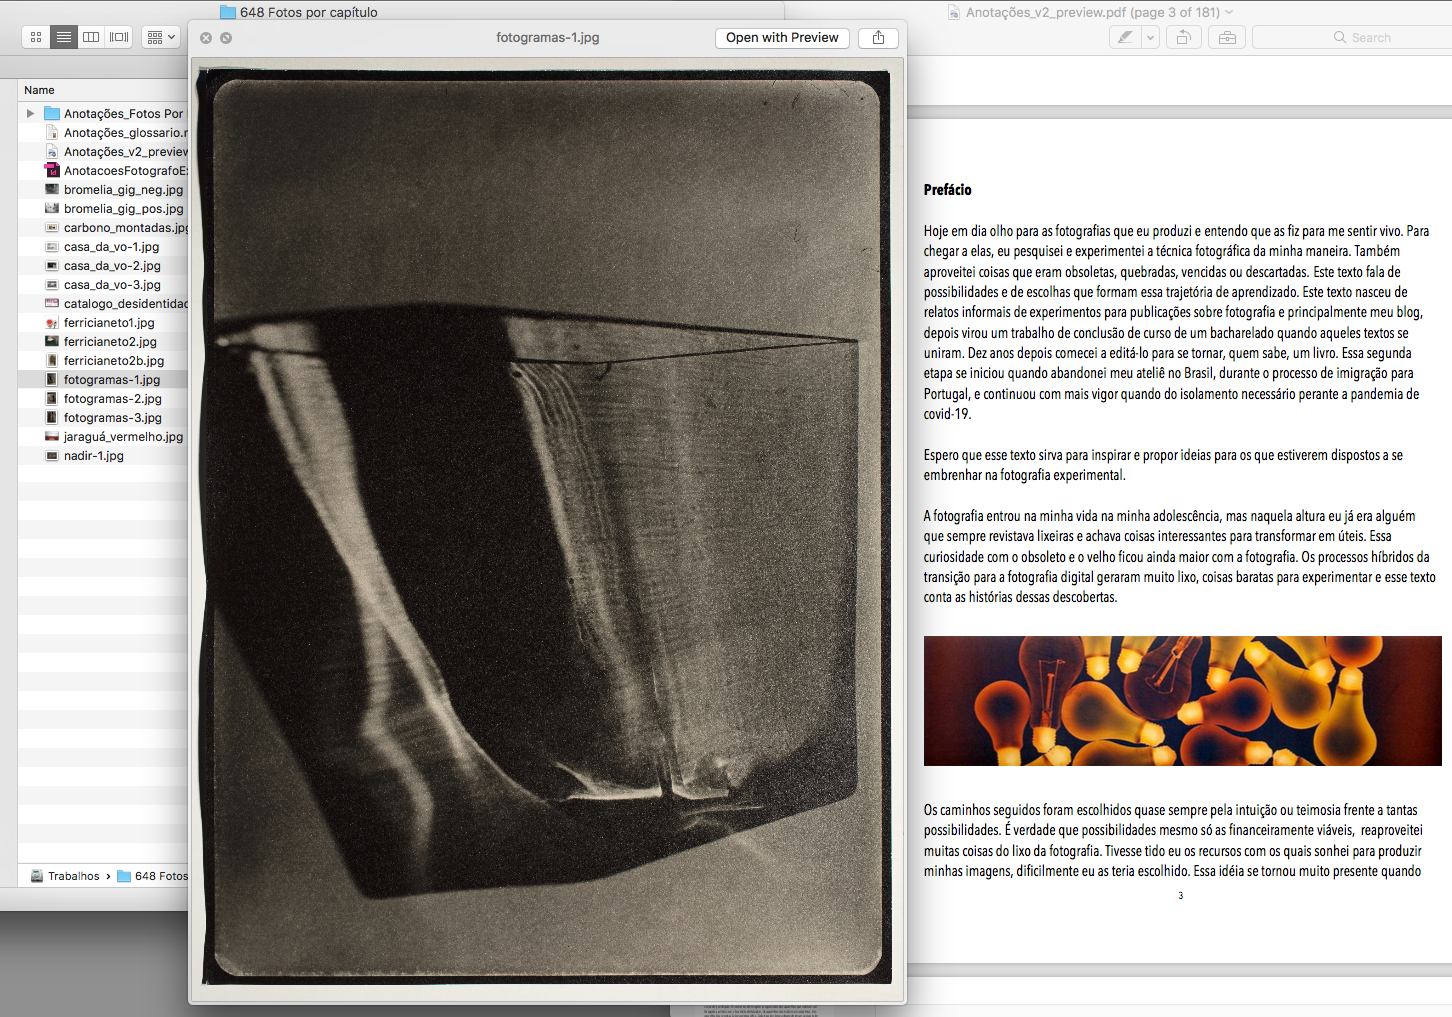Switch Finder to icon view

click(36, 37)
